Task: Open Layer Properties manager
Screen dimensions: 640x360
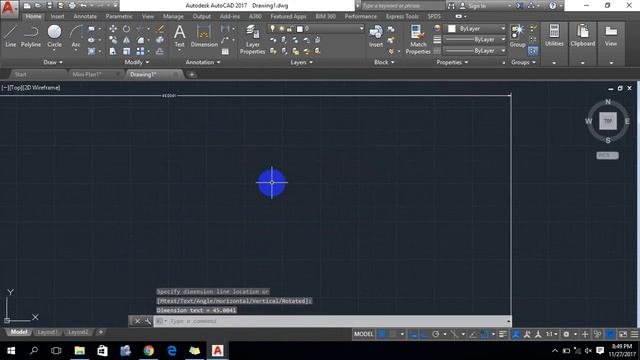Action: pyautogui.click(x=252, y=40)
